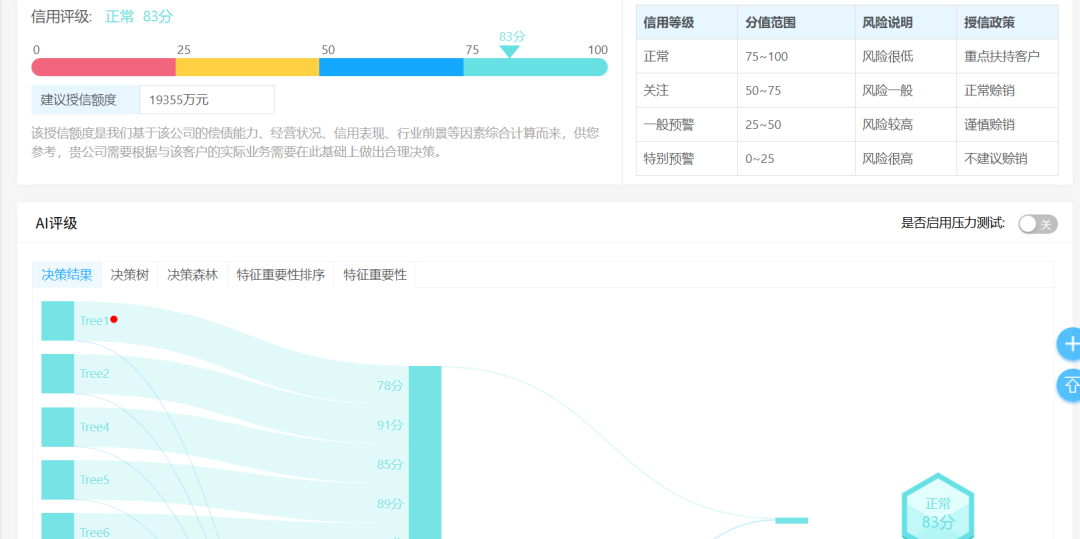Select the Tree4 node in Sankey chart
This screenshot has height=539, width=1080.
58,427
